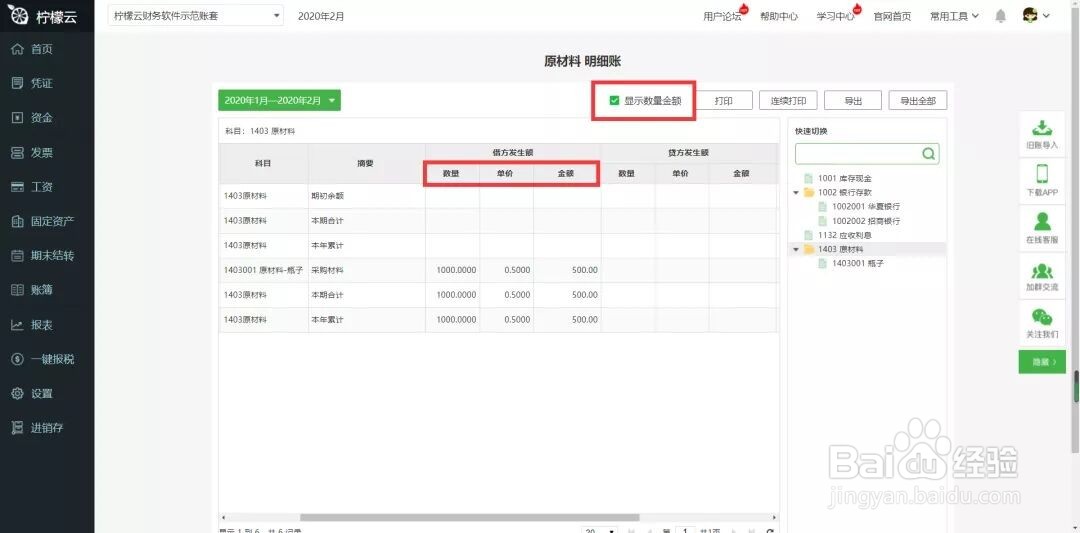The image size is (1080, 533).
Task: Open the date range dropdown 2020年1月—2020年2月
Action: coord(279,100)
